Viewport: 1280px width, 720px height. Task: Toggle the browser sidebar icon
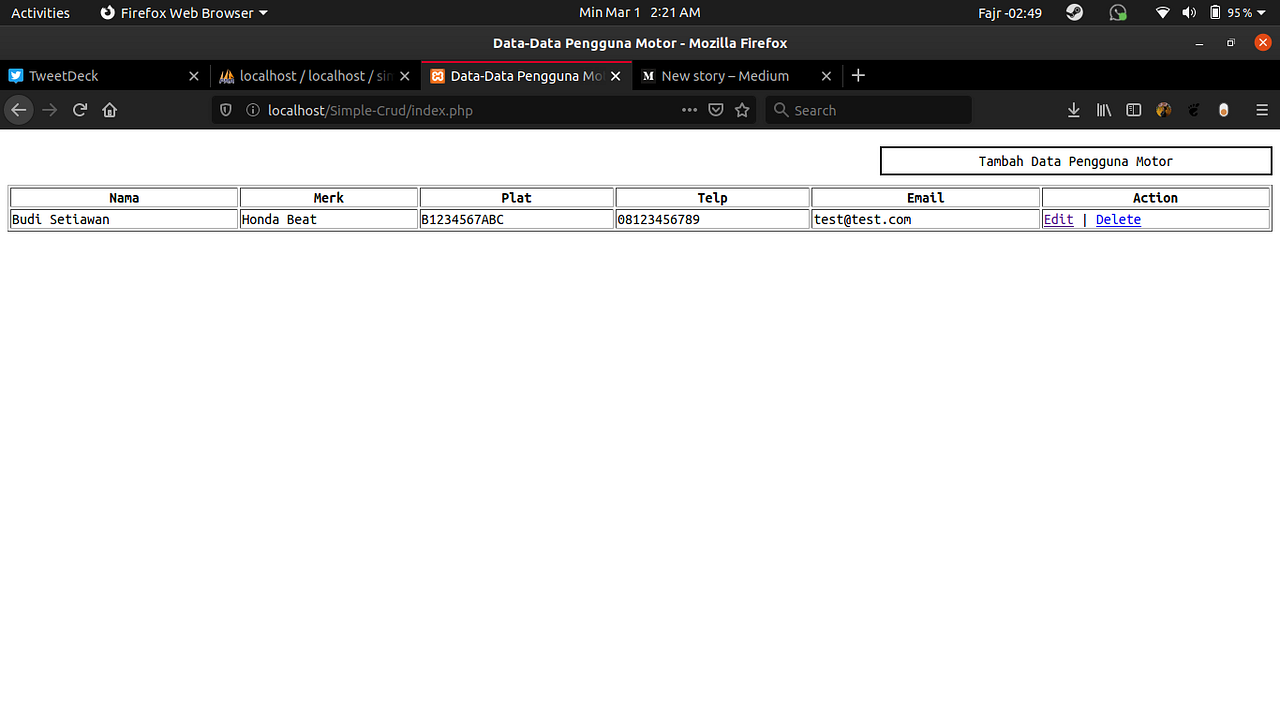tap(1133, 110)
